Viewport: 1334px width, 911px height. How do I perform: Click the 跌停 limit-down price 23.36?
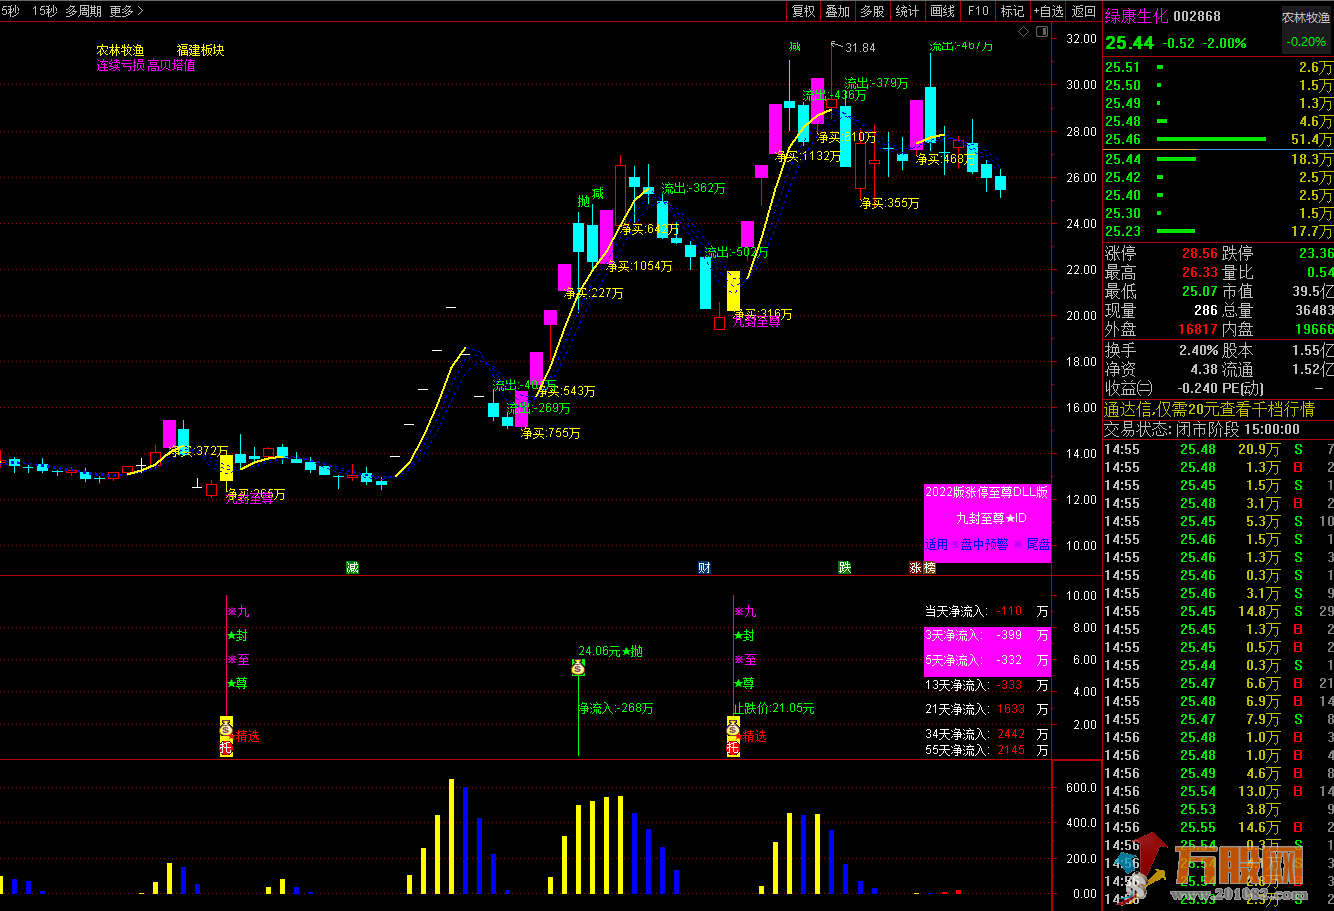pos(1316,253)
